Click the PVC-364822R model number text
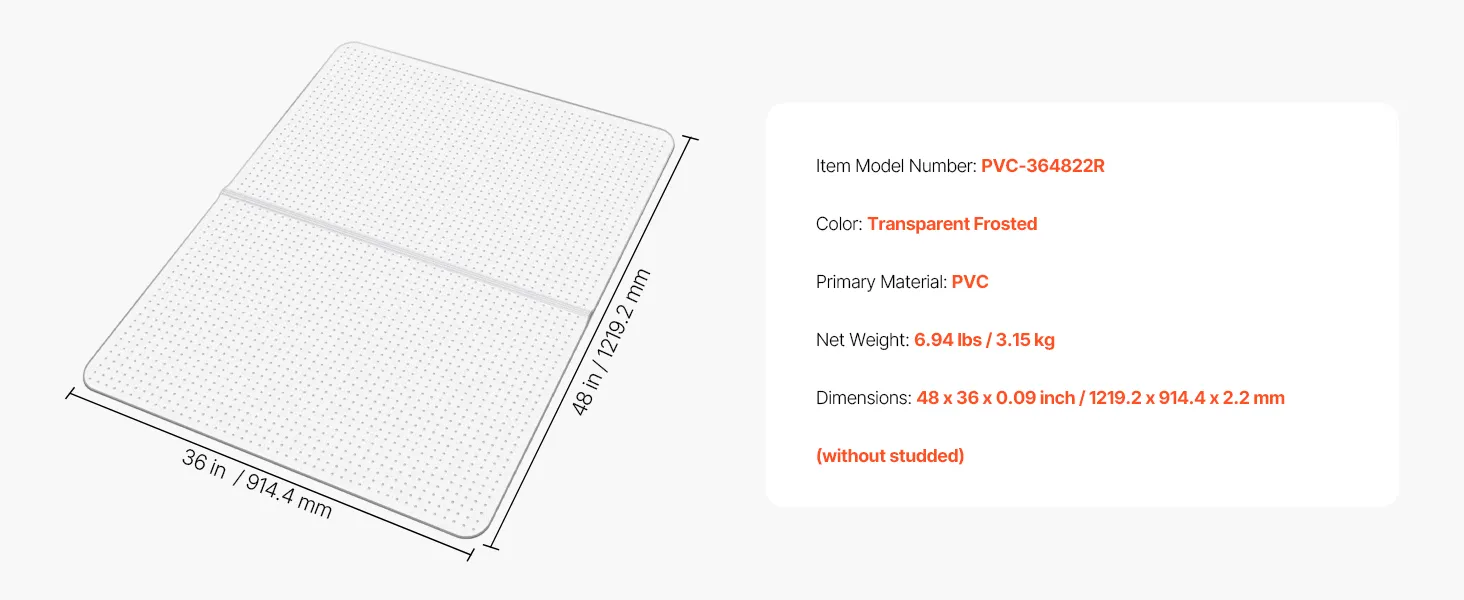The height and width of the screenshot is (600, 1464). pos(1042,166)
